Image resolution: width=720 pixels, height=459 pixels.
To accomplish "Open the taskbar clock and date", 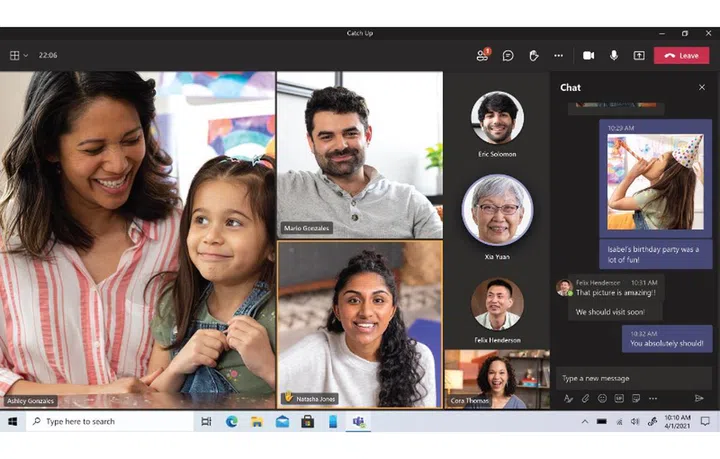I will pyautogui.click(x=677, y=421).
